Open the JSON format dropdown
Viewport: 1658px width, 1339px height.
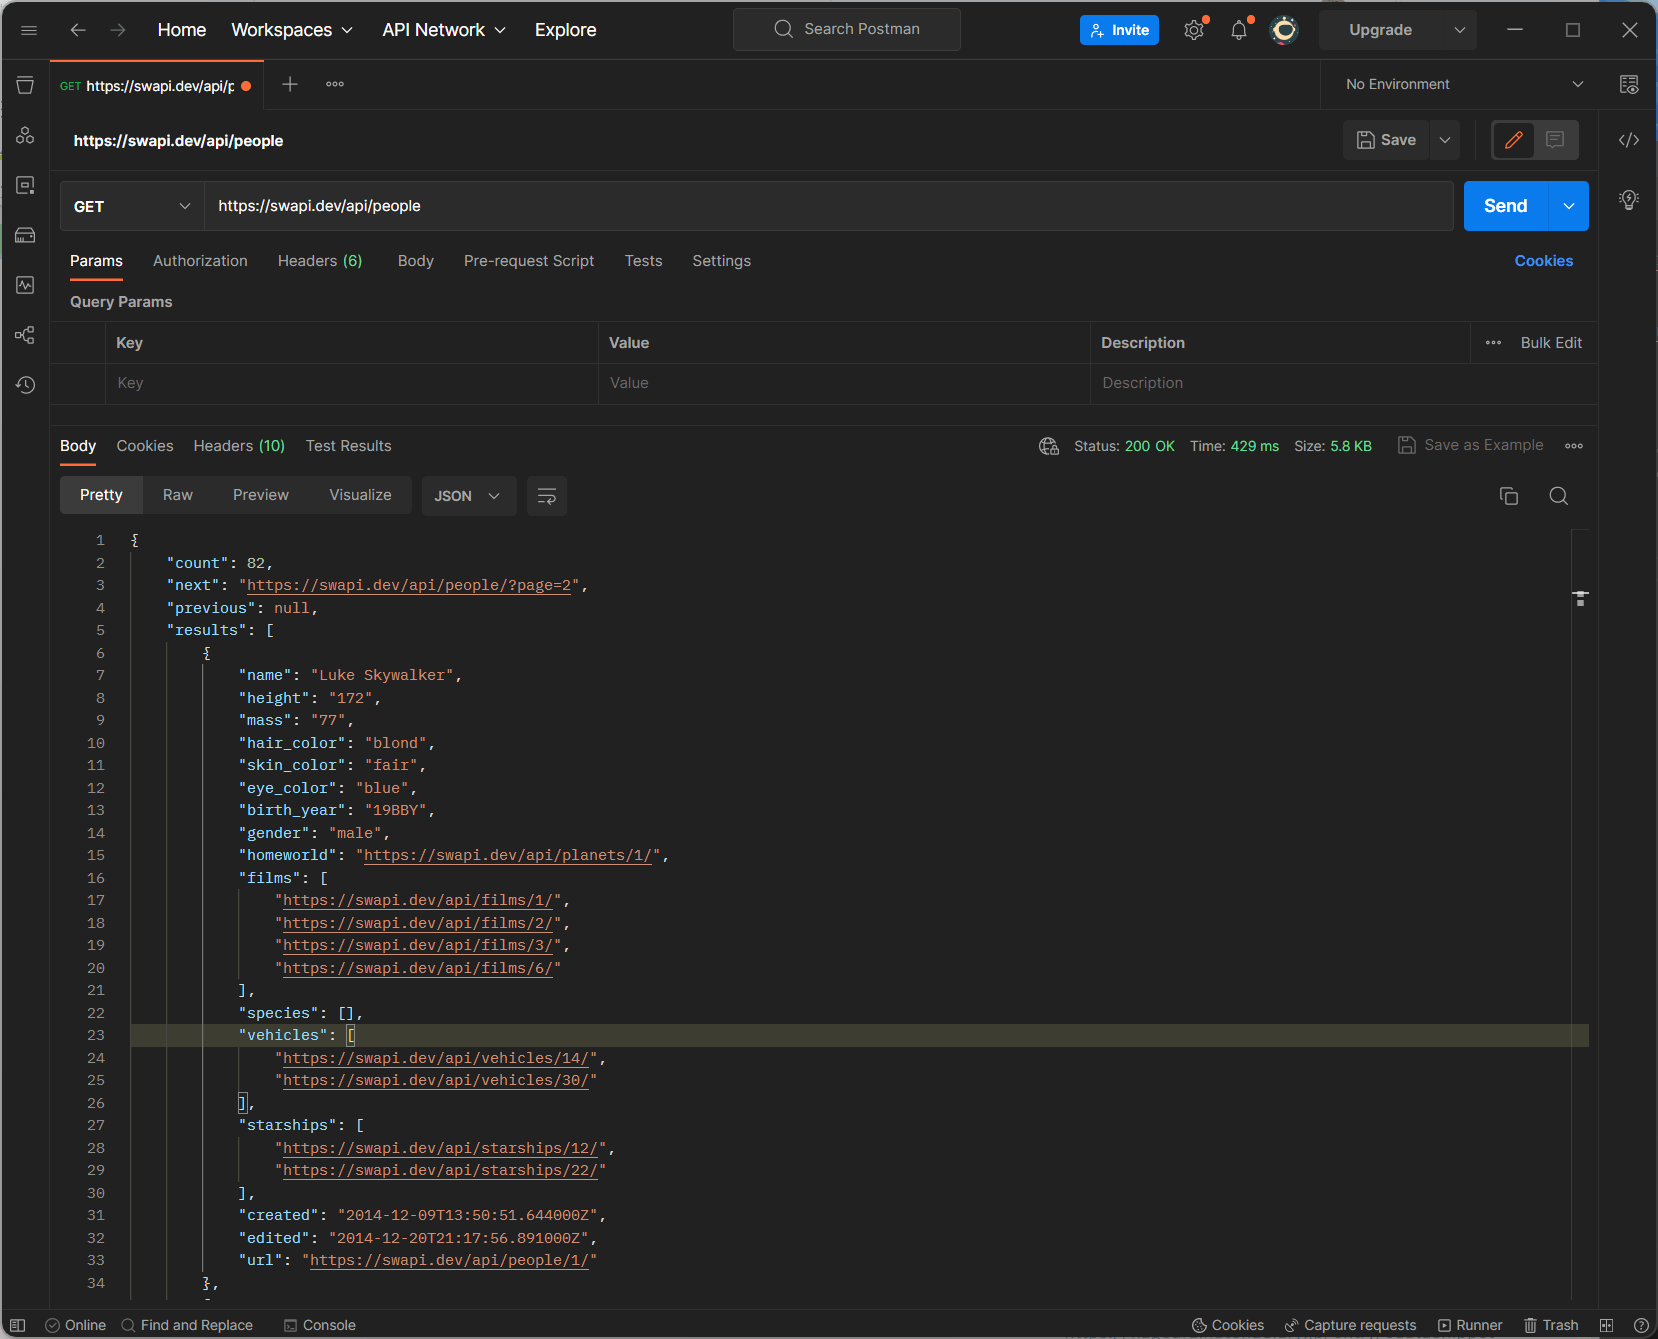click(467, 496)
